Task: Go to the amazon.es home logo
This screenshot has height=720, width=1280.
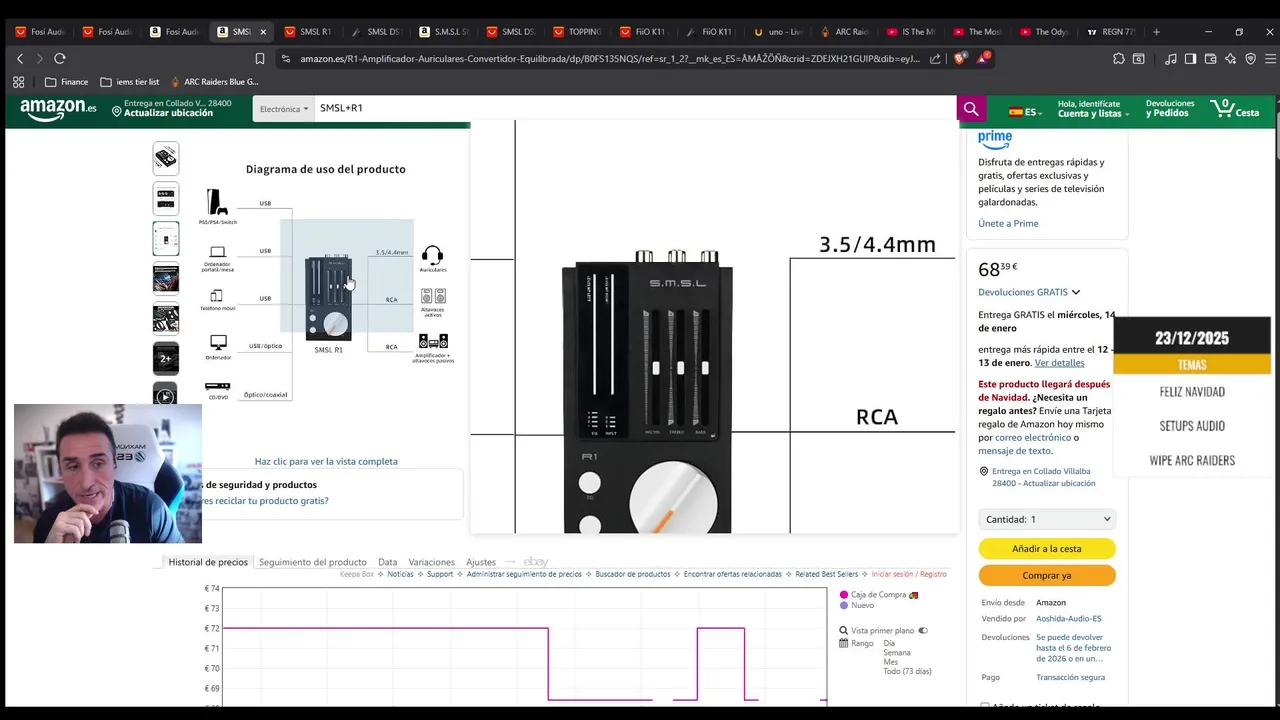Action: coord(58,108)
